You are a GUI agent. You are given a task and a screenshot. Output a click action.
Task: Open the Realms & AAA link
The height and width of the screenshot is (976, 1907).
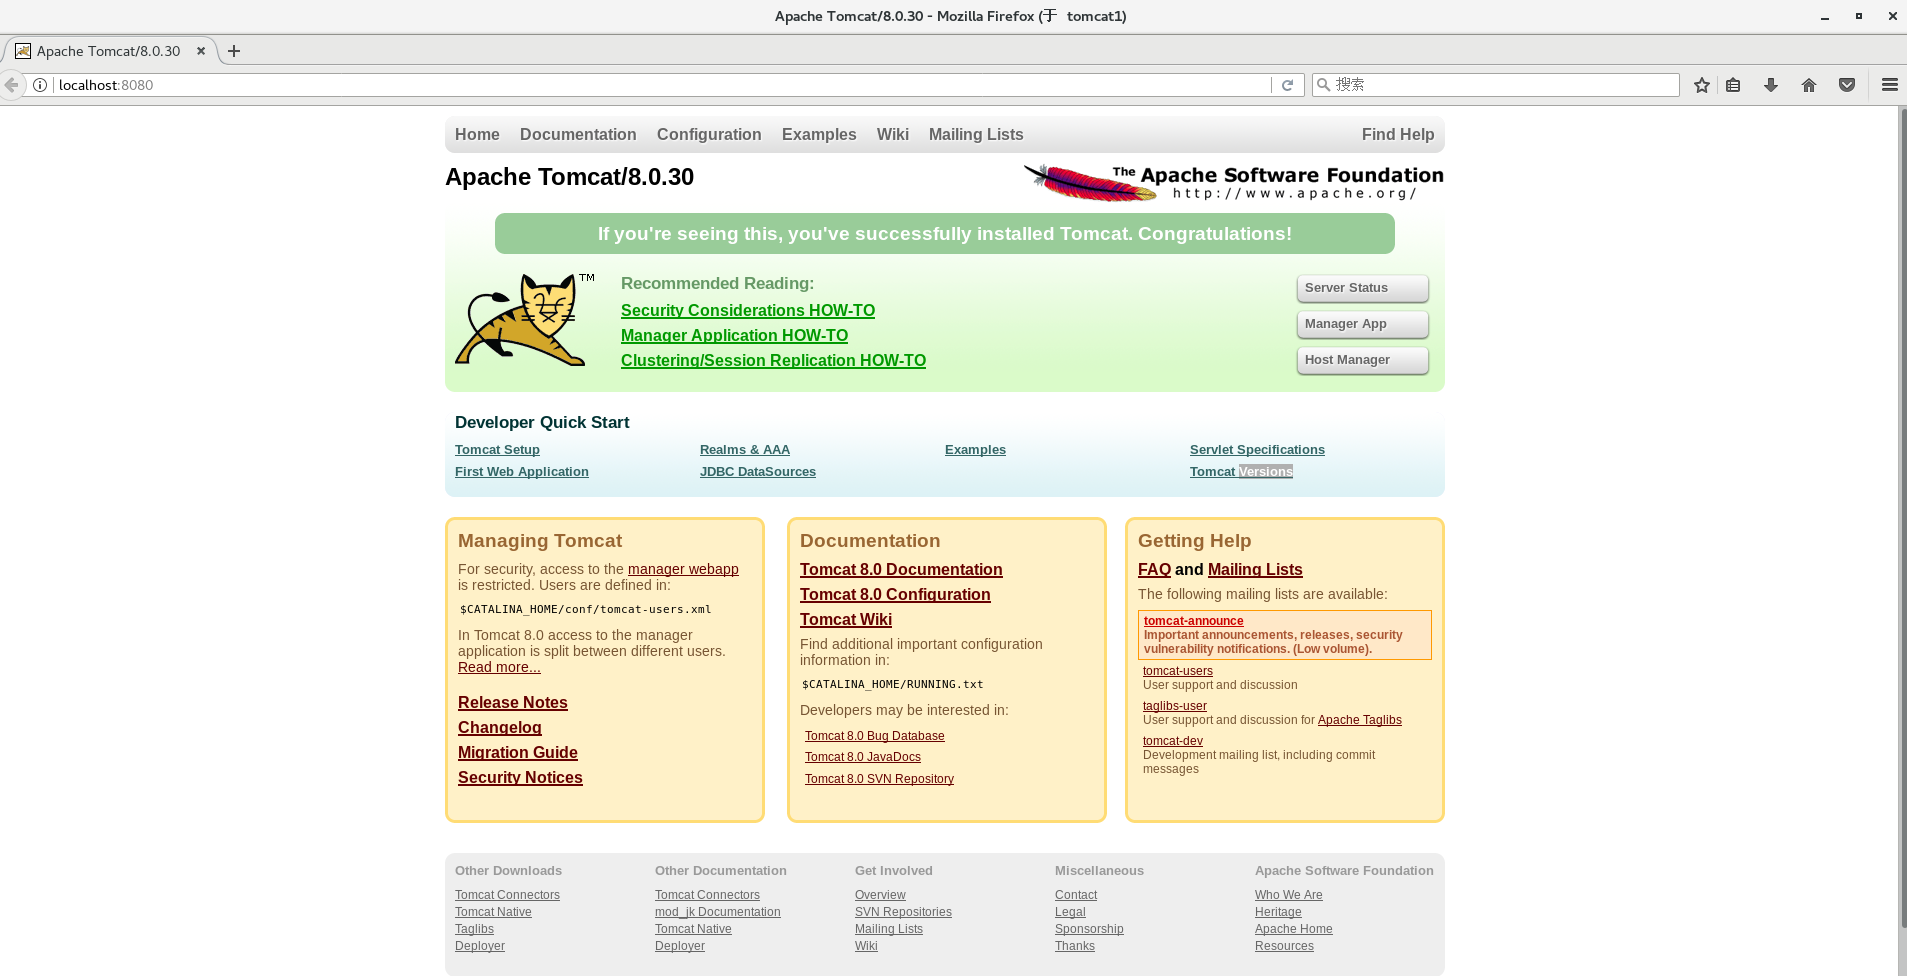point(745,450)
